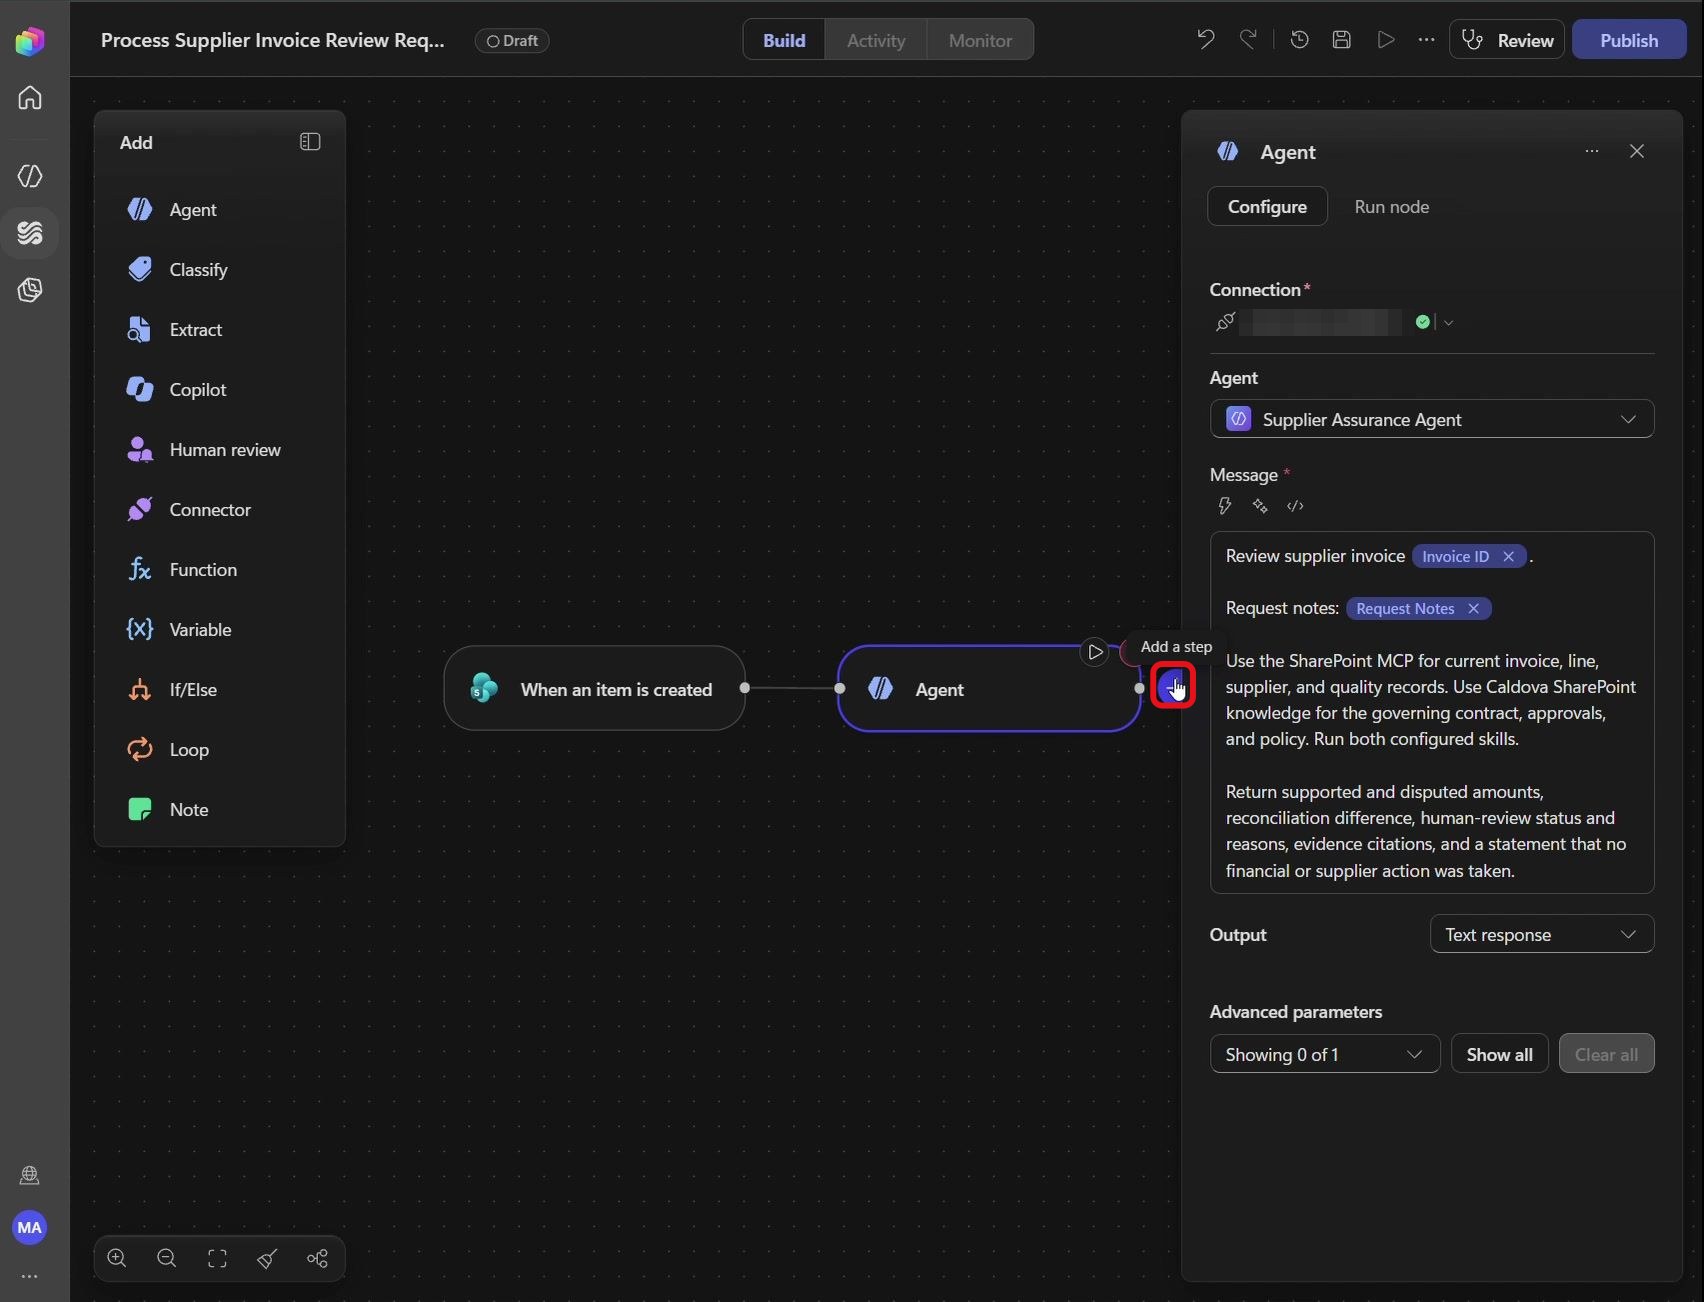Select the Build tab
Image resolution: width=1704 pixels, height=1302 pixels.
coord(784,40)
